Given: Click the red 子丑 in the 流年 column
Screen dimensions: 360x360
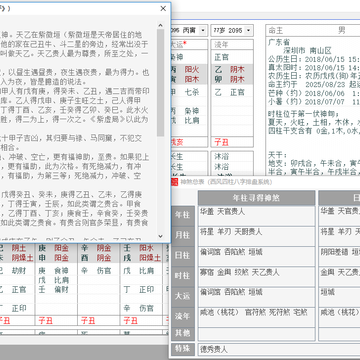Looking at the screenshot, I should [x=221, y=143].
